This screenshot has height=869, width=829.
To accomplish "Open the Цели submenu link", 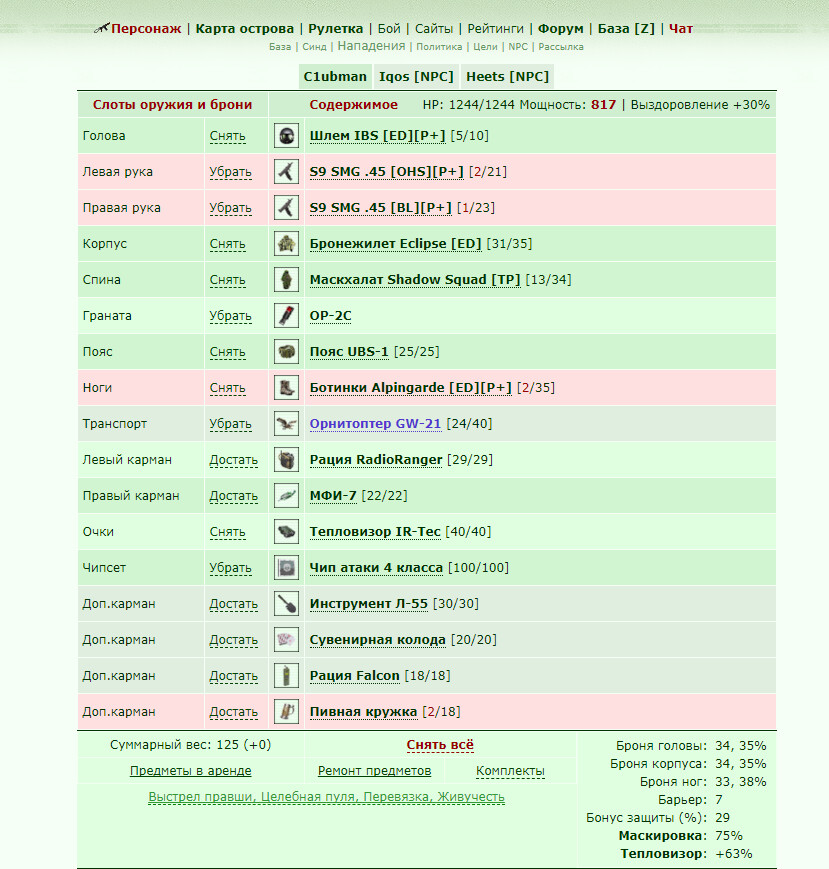I will (x=485, y=47).
